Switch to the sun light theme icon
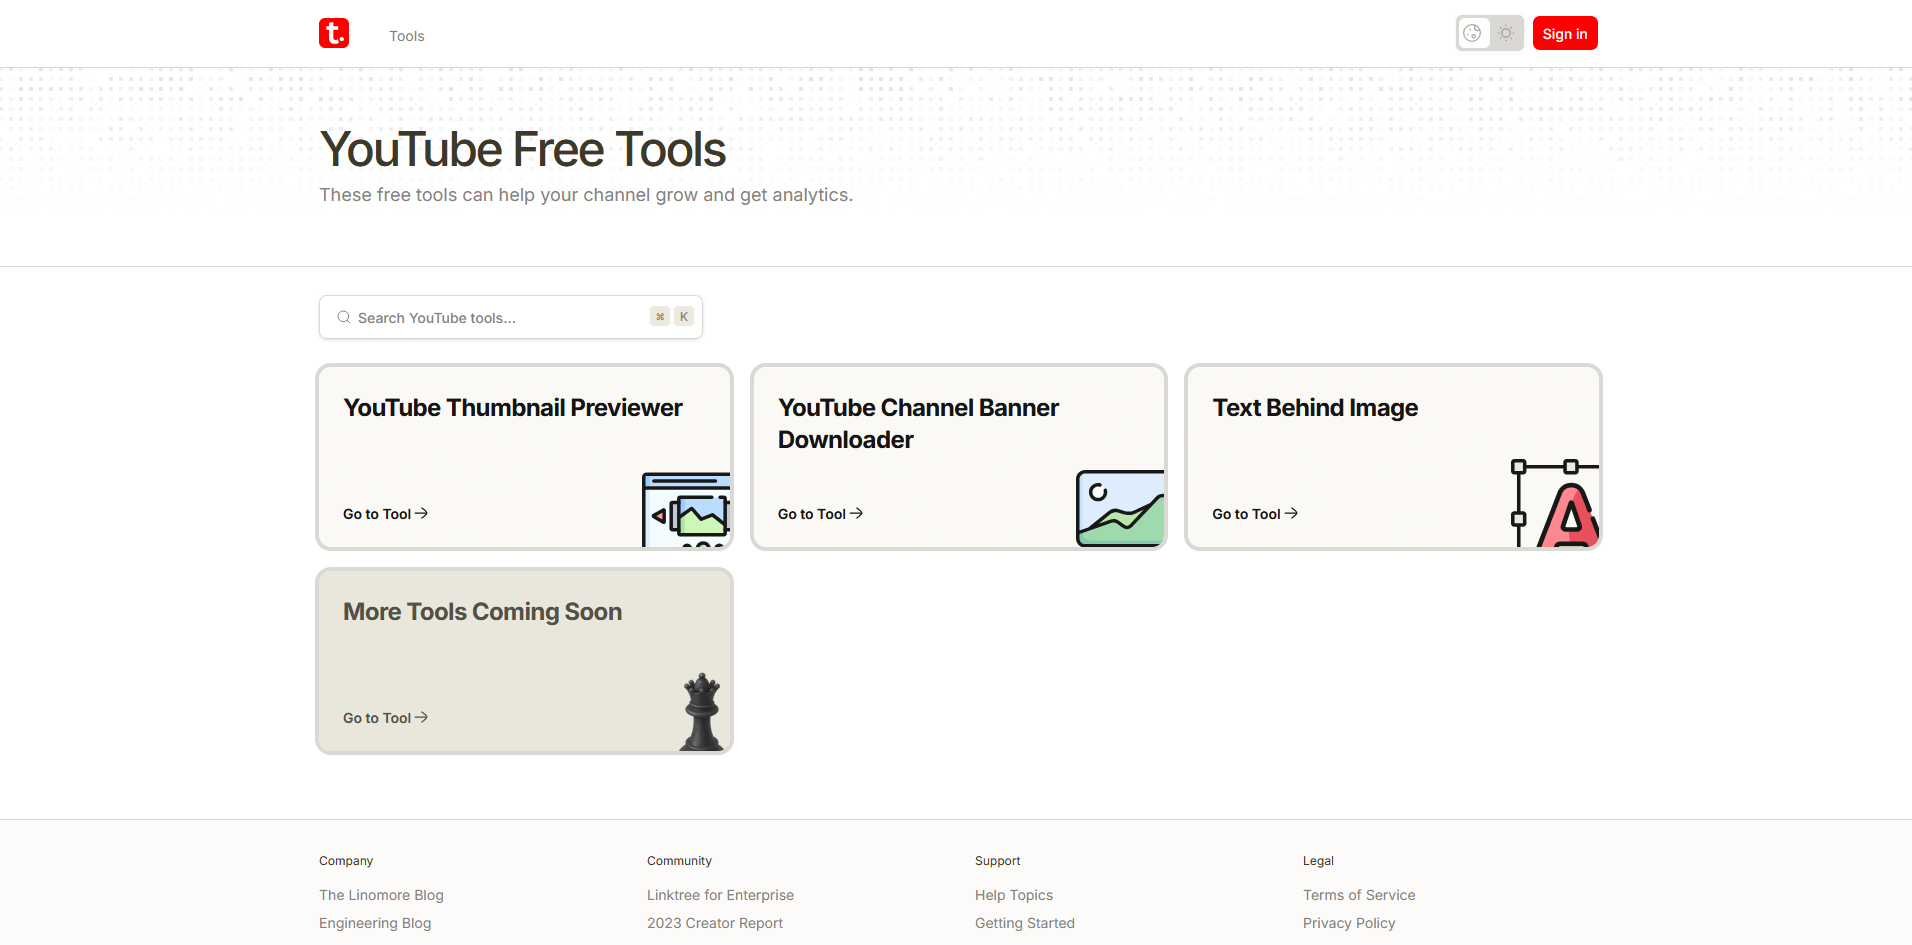 tap(1506, 33)
